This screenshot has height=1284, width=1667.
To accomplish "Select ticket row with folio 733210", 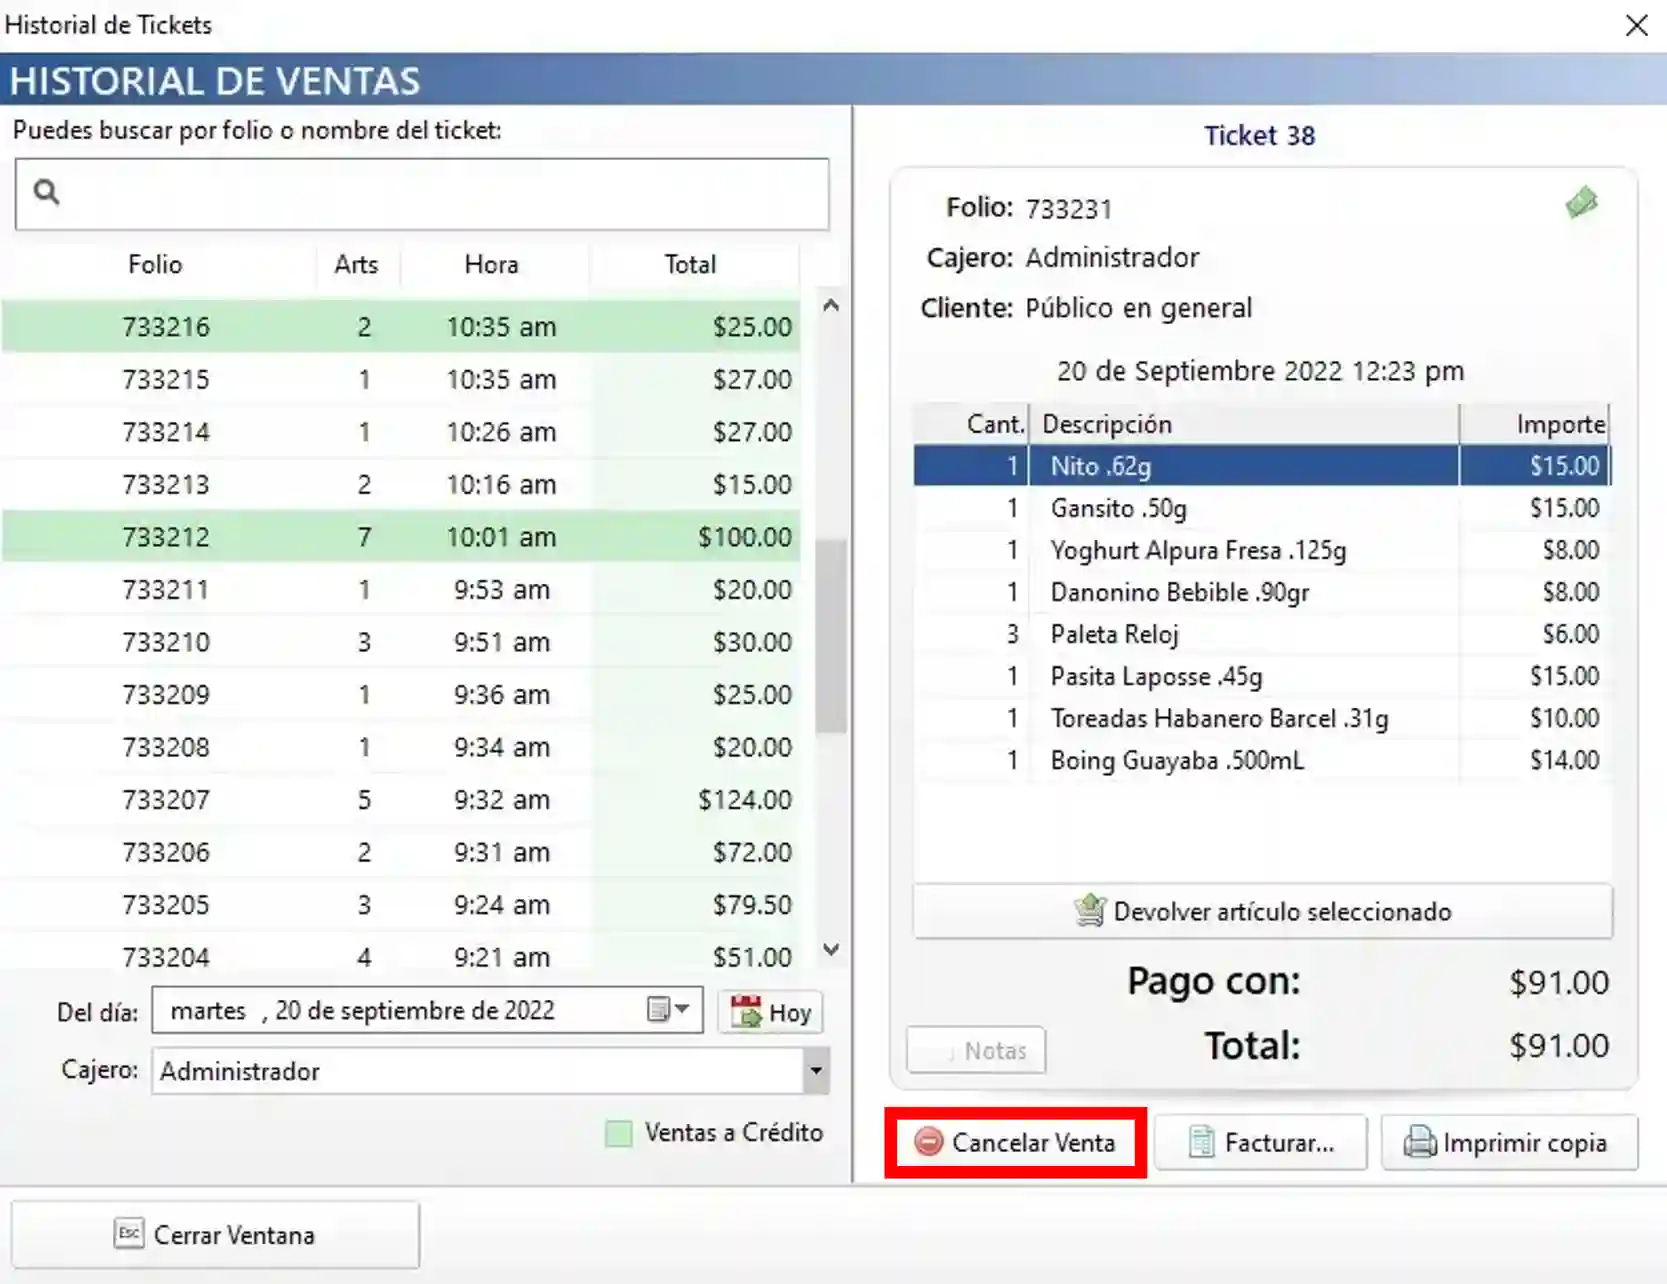I will 401,642.
